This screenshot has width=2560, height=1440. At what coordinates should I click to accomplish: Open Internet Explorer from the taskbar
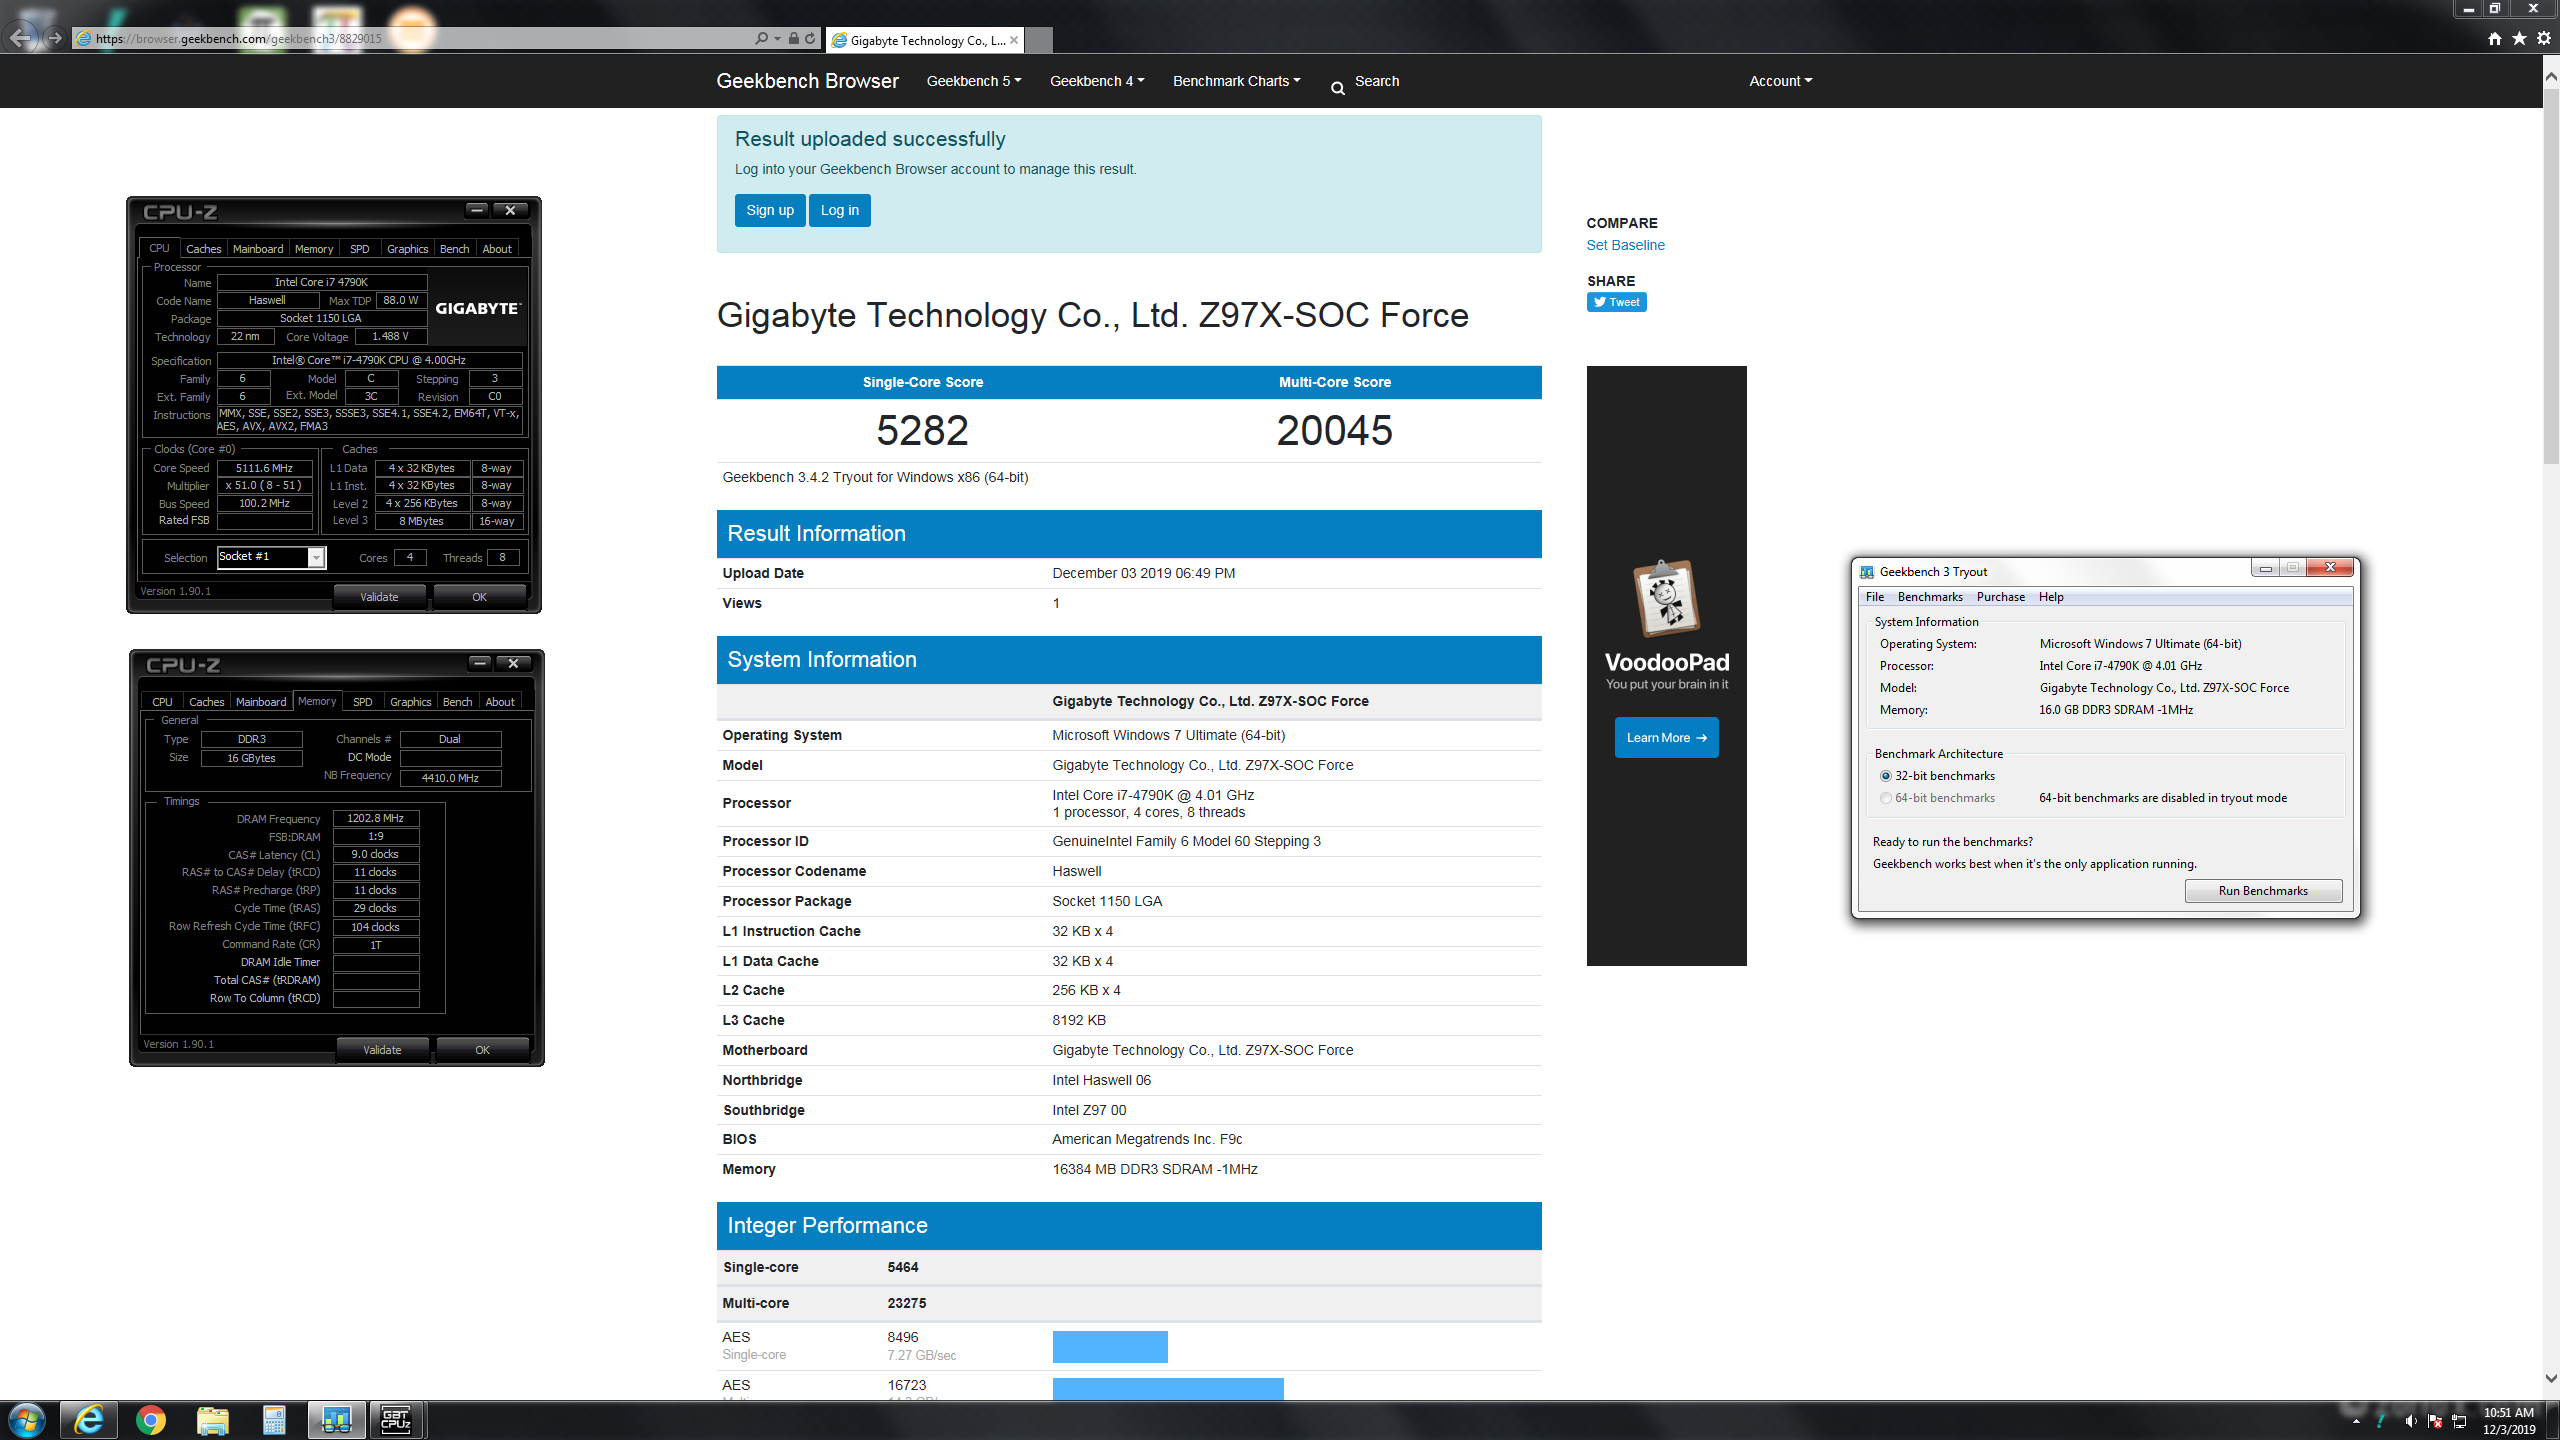tap(89, 1420)
